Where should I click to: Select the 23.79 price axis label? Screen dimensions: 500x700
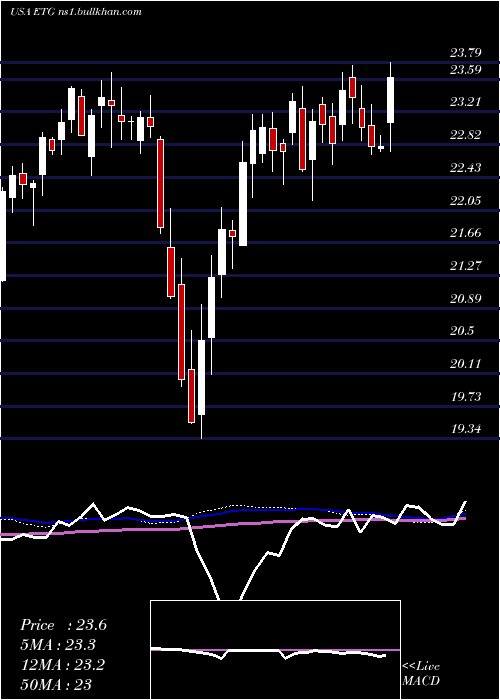466,53
